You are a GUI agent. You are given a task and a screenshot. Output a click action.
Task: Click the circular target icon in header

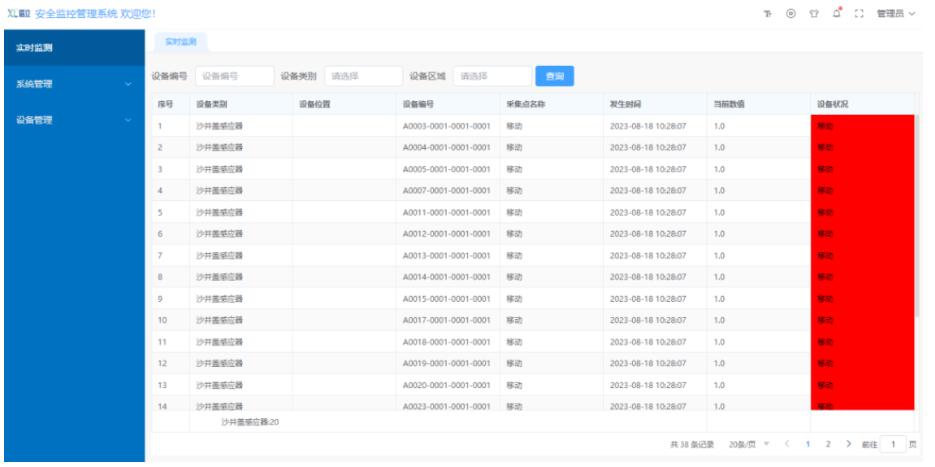(790, 14)
